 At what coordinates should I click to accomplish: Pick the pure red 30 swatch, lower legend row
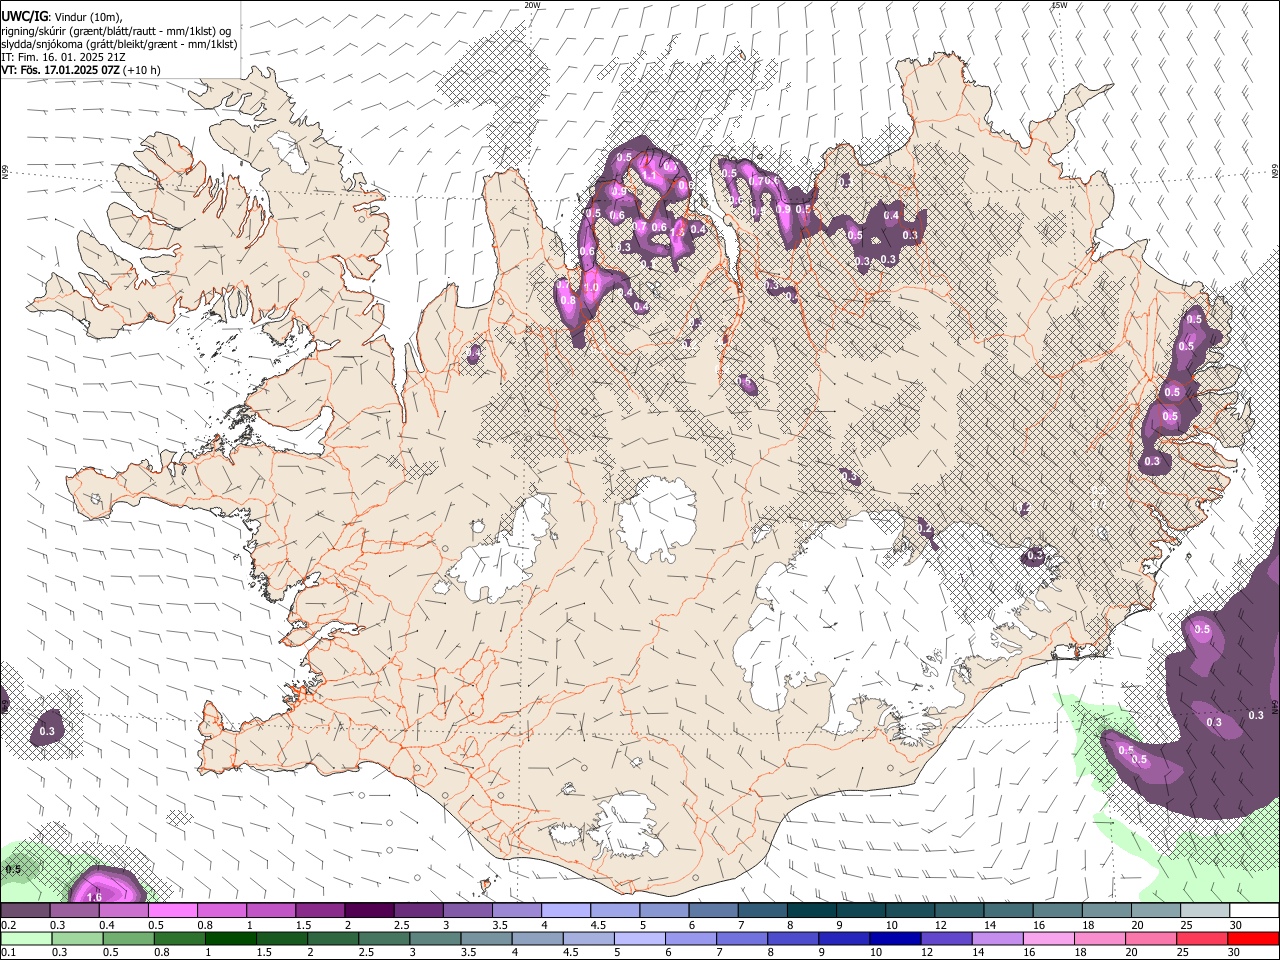pyautogui.click(x=1253, y=939)
